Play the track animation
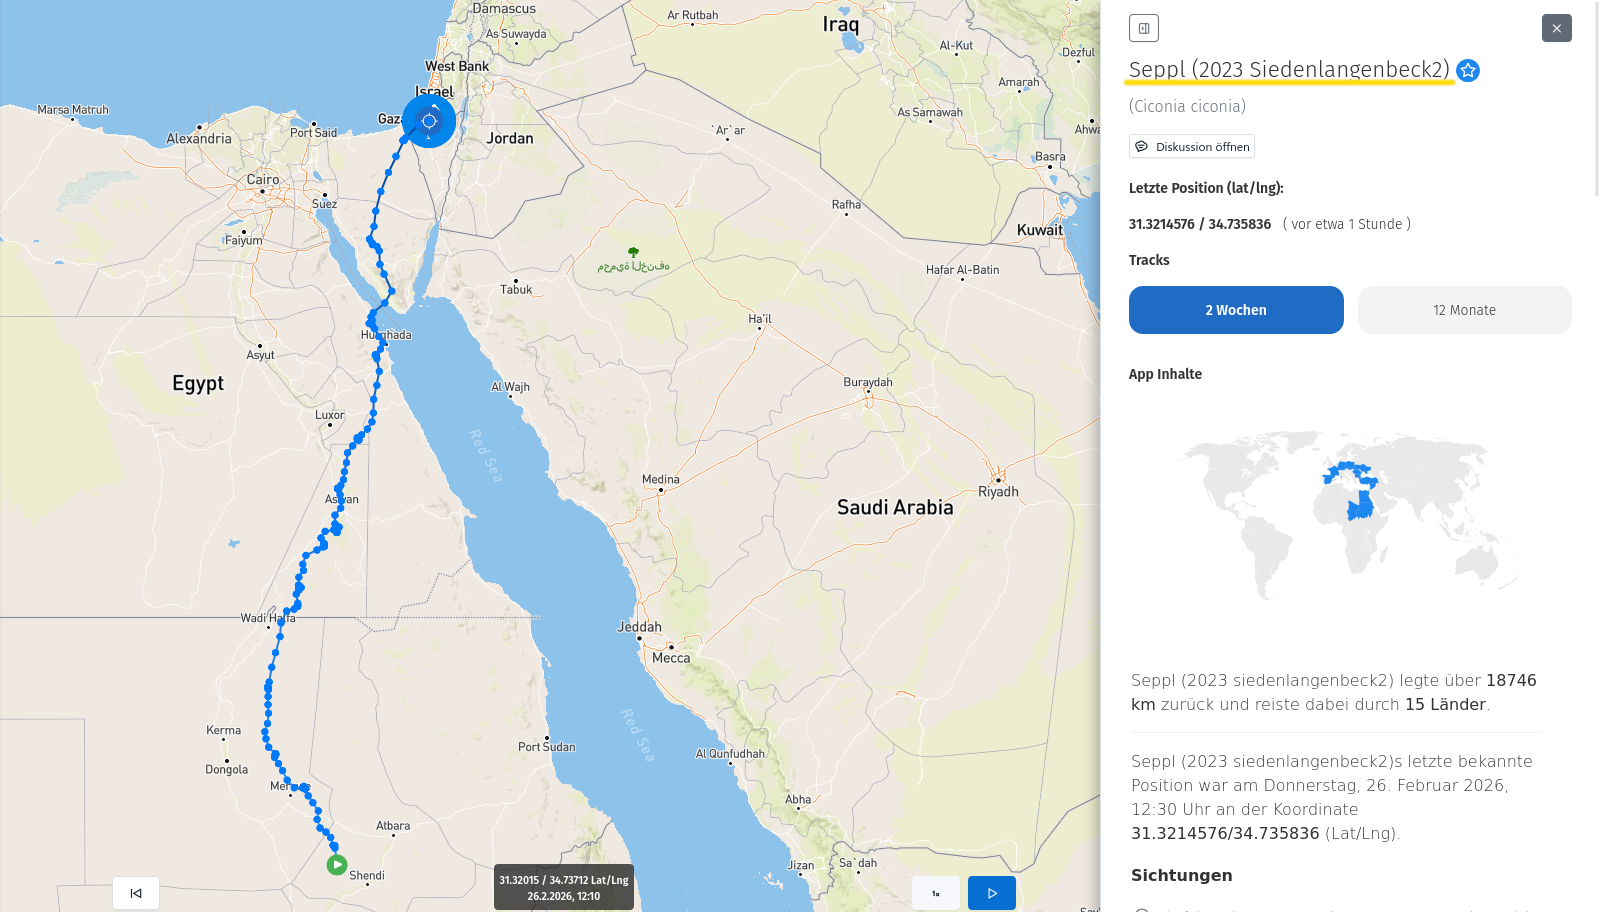 pyautogui.click(x=991, y=893)
